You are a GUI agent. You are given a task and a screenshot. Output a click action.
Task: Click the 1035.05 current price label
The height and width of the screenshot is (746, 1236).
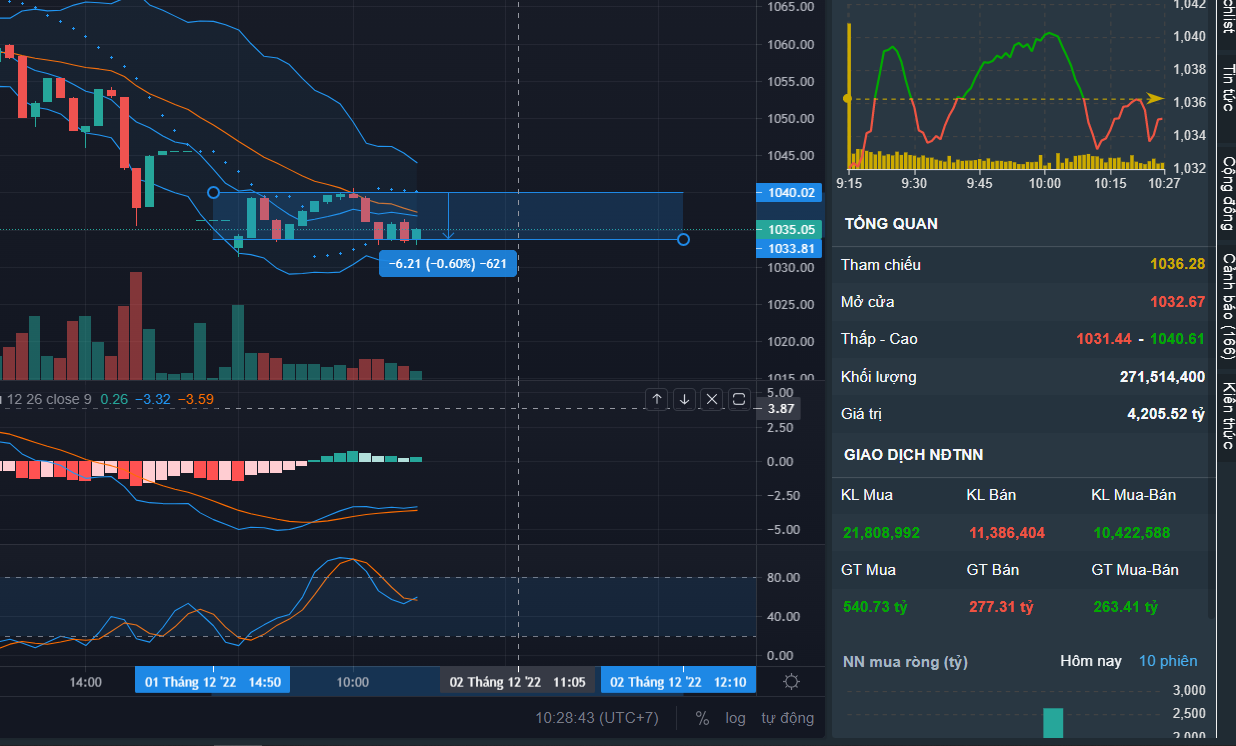click(789, 229)
